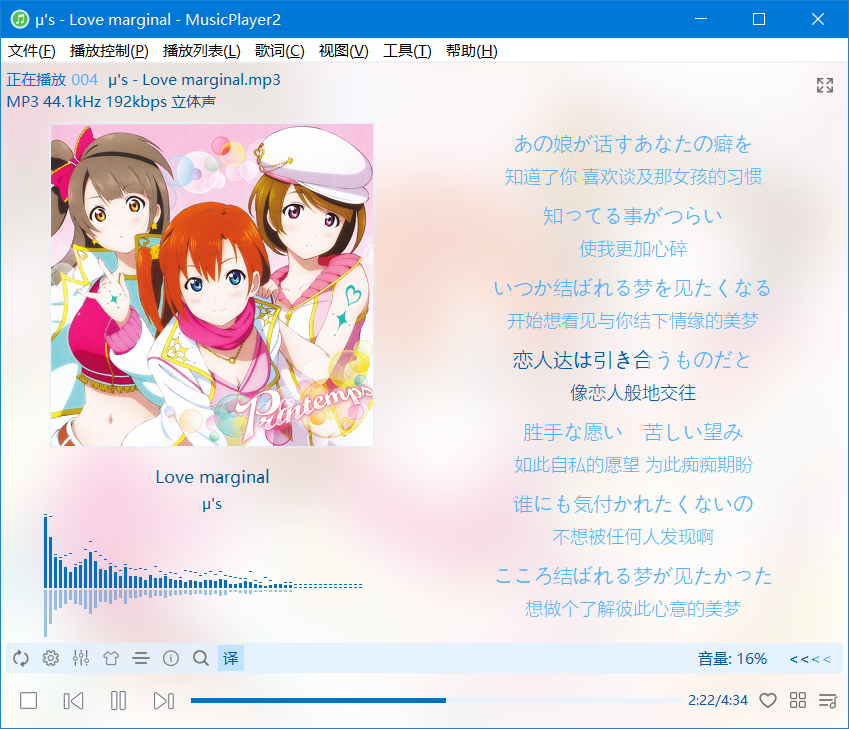849x729 pixels.
Task: Open the 工具(T) menu
Action: [407, 51]
